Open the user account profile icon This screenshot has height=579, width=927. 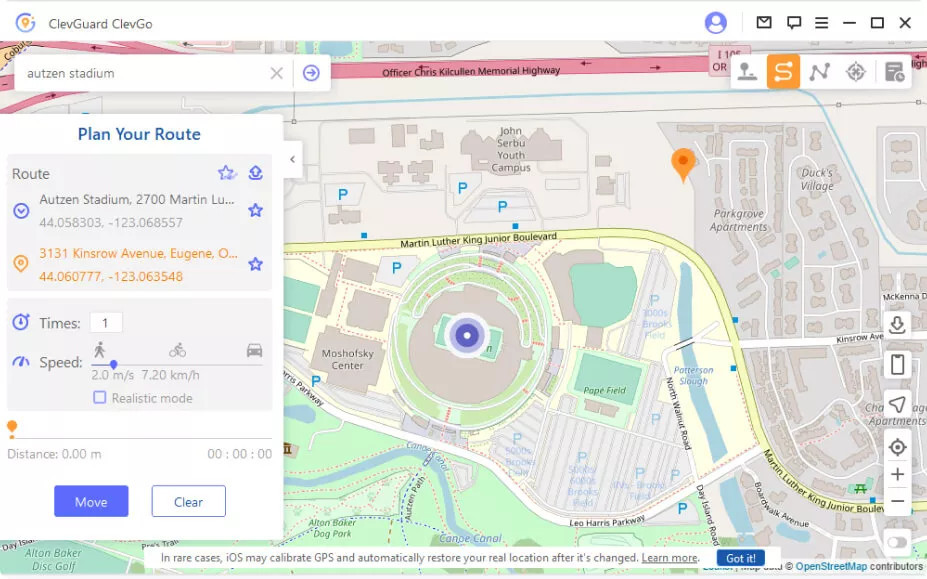(715, 23)
